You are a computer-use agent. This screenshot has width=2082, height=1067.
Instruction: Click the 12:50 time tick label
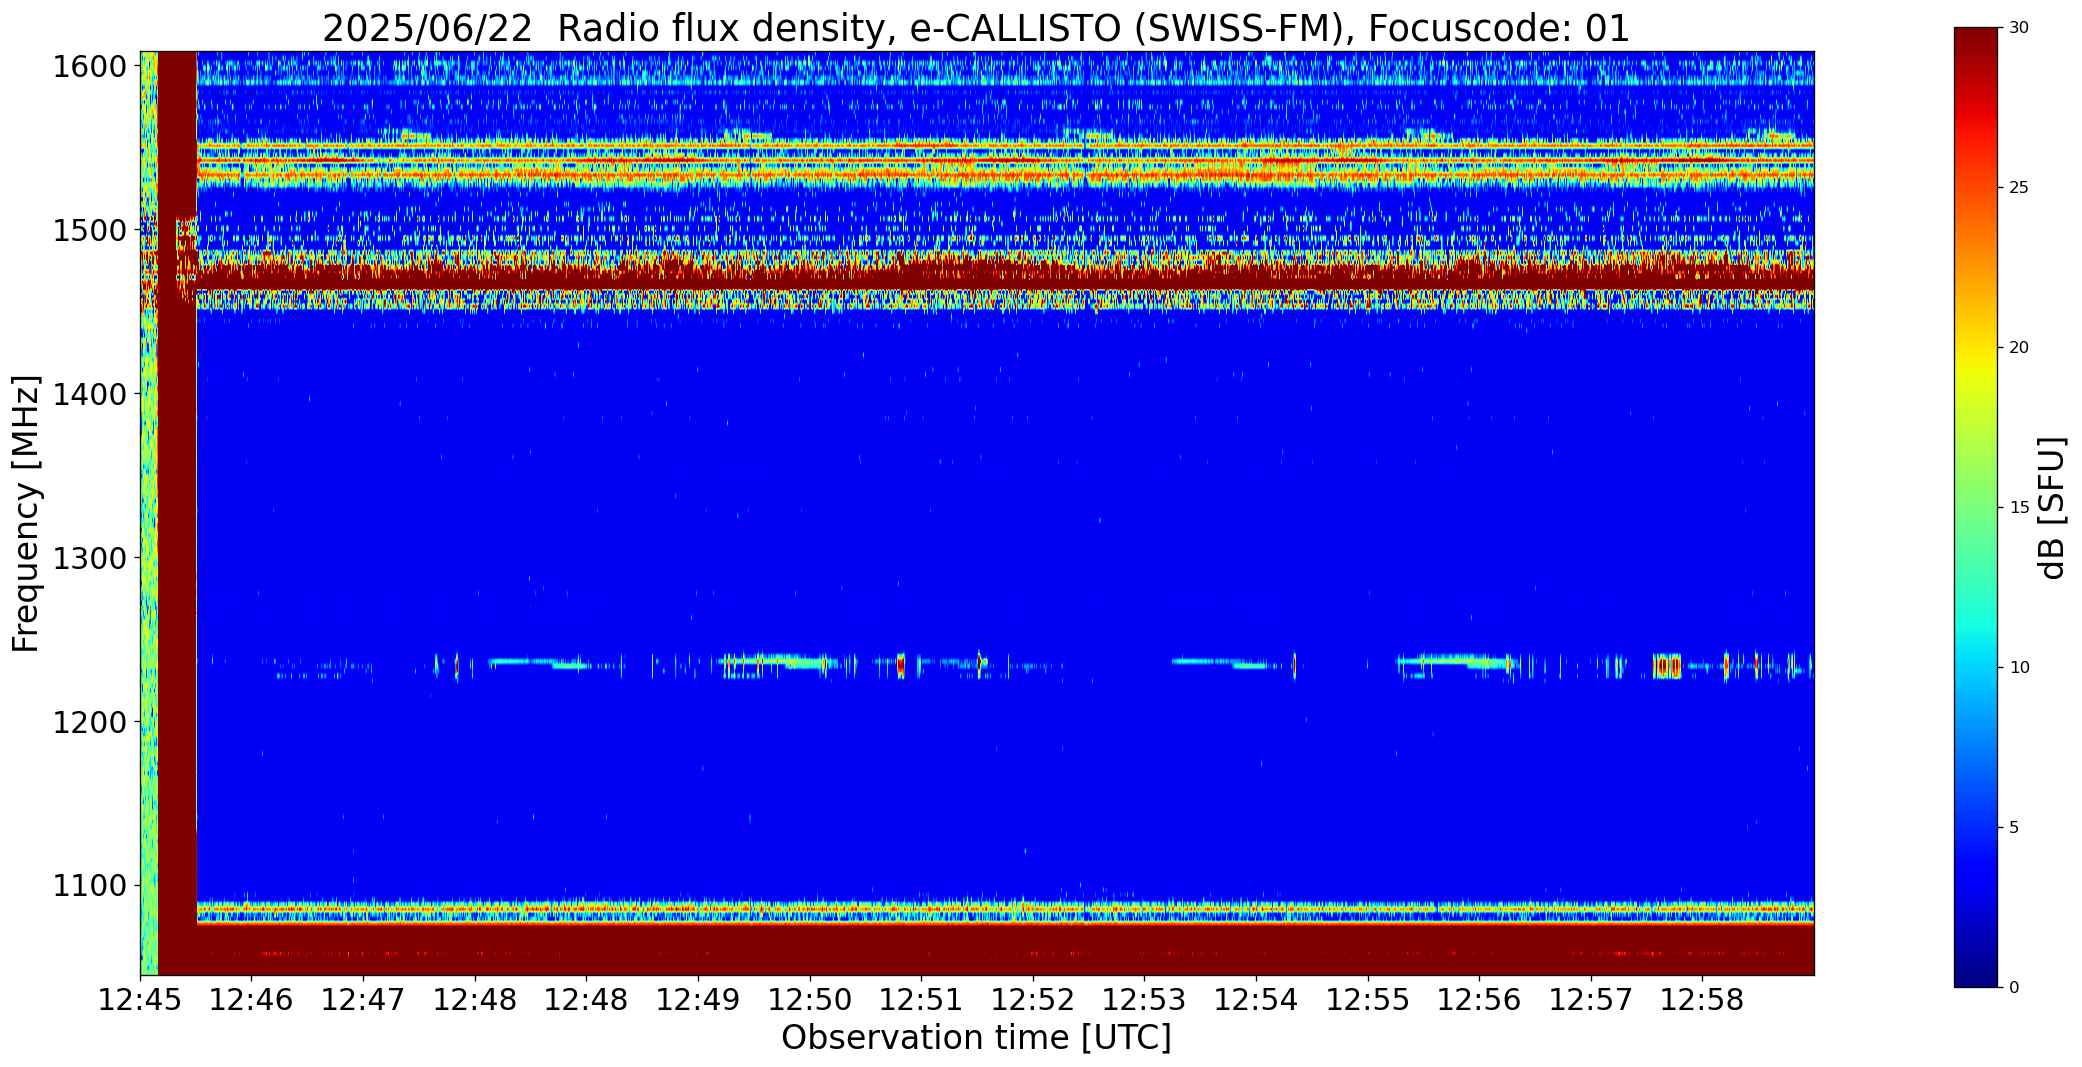[810, 1000]
